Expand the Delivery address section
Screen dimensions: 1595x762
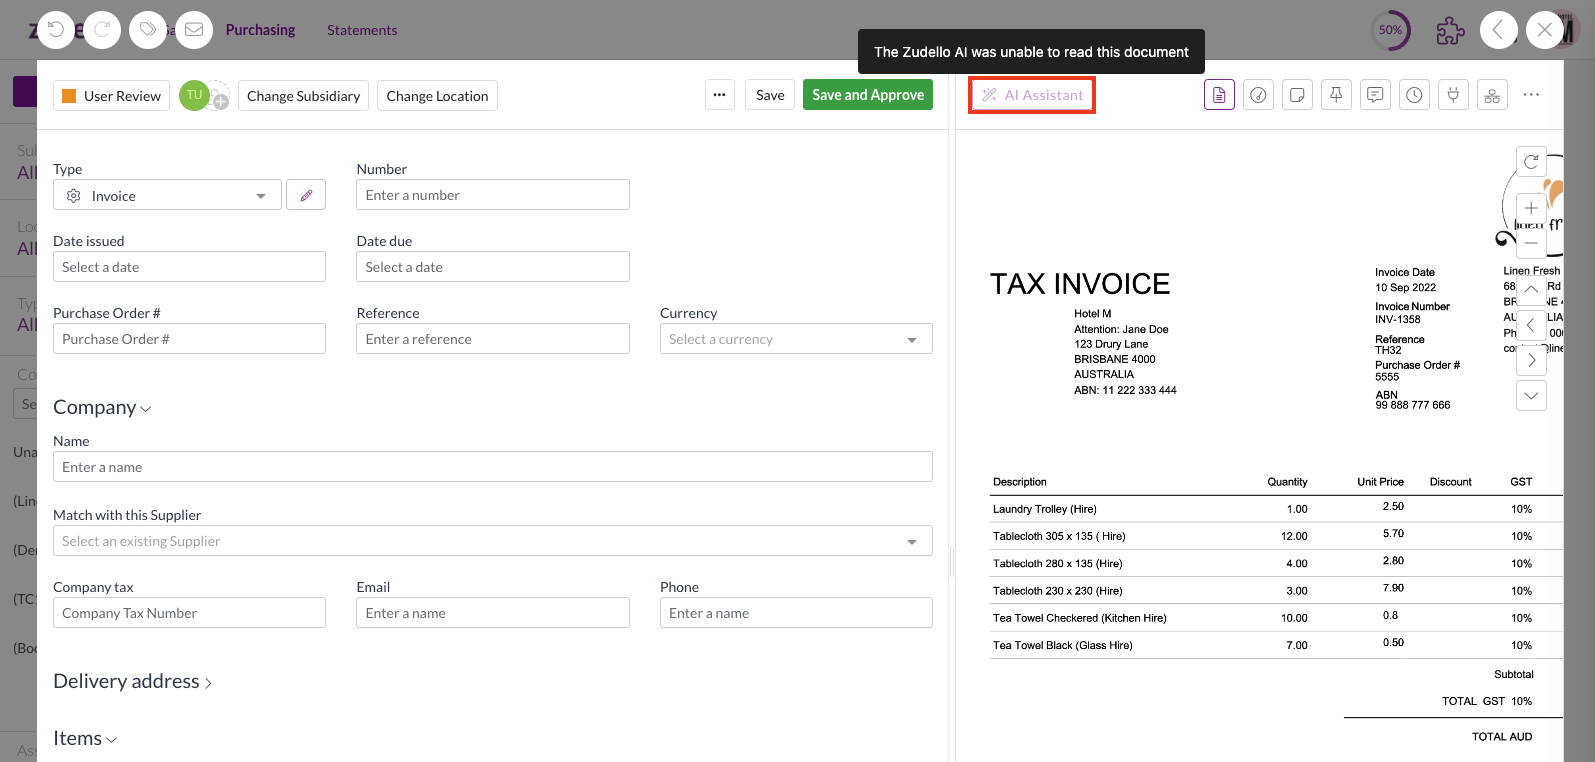tap(132, 681)
